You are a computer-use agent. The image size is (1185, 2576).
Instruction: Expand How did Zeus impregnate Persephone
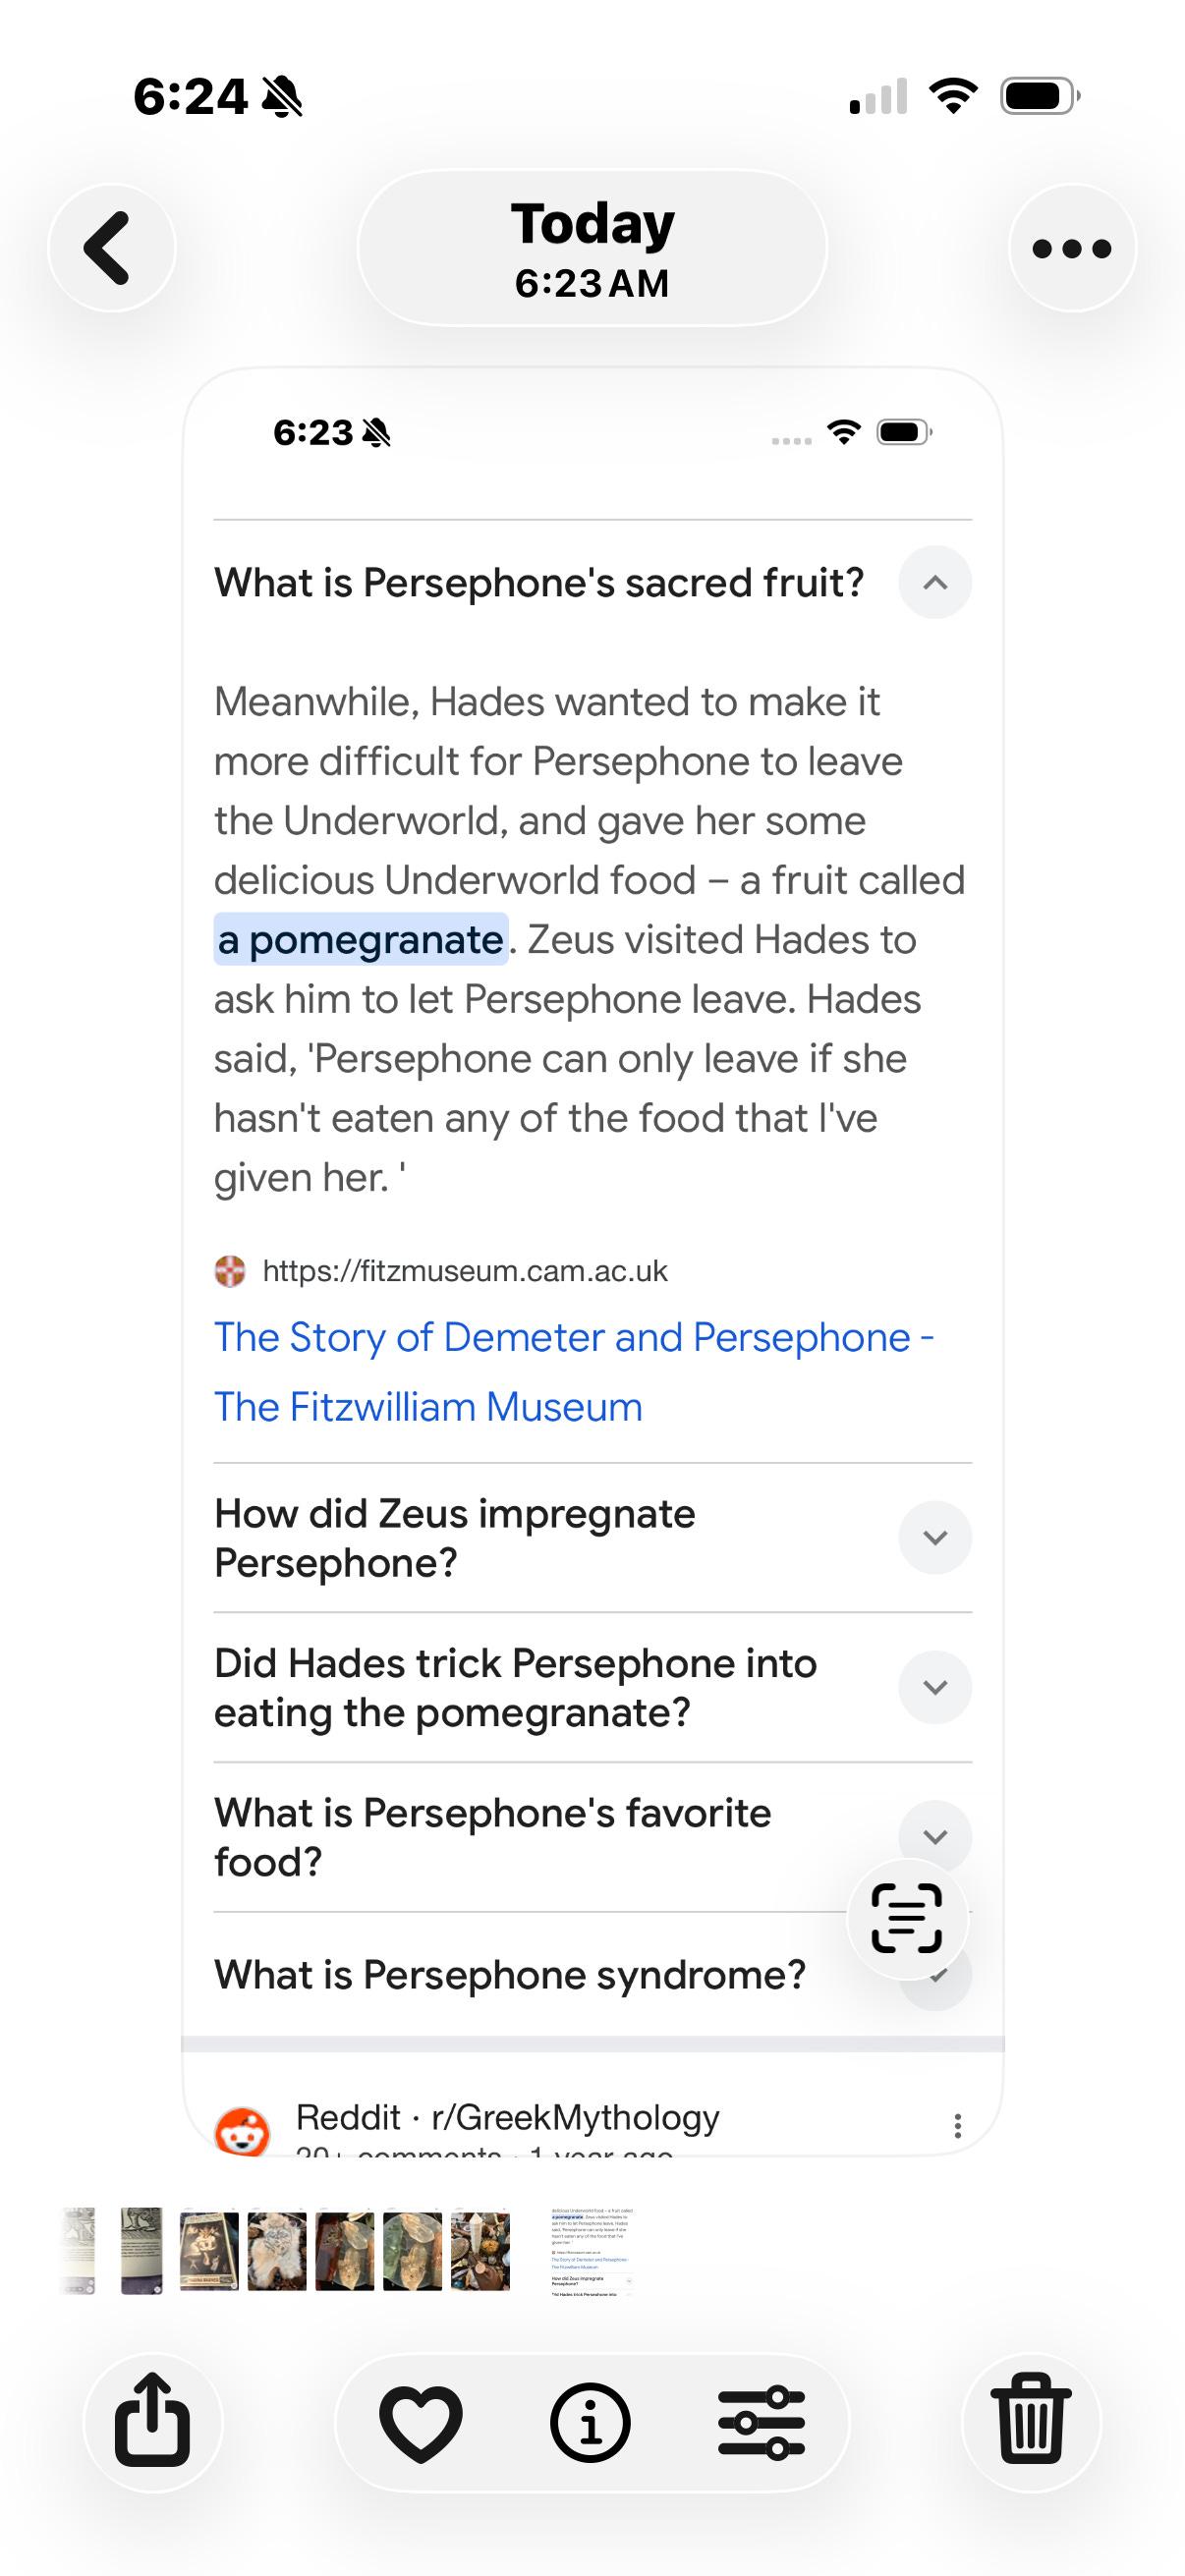[935, 1538]
